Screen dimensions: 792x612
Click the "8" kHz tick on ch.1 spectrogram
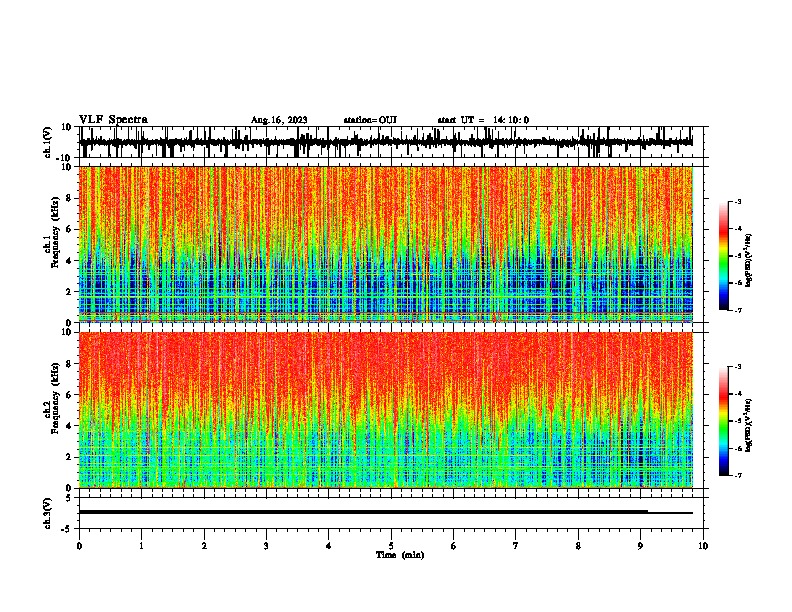pos(70,198)
